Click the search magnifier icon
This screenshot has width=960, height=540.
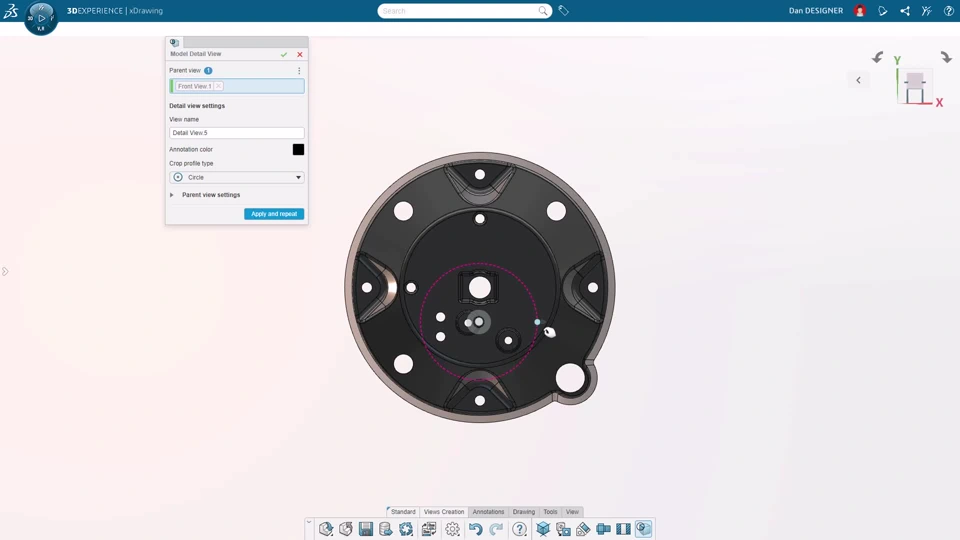[542, 10]
